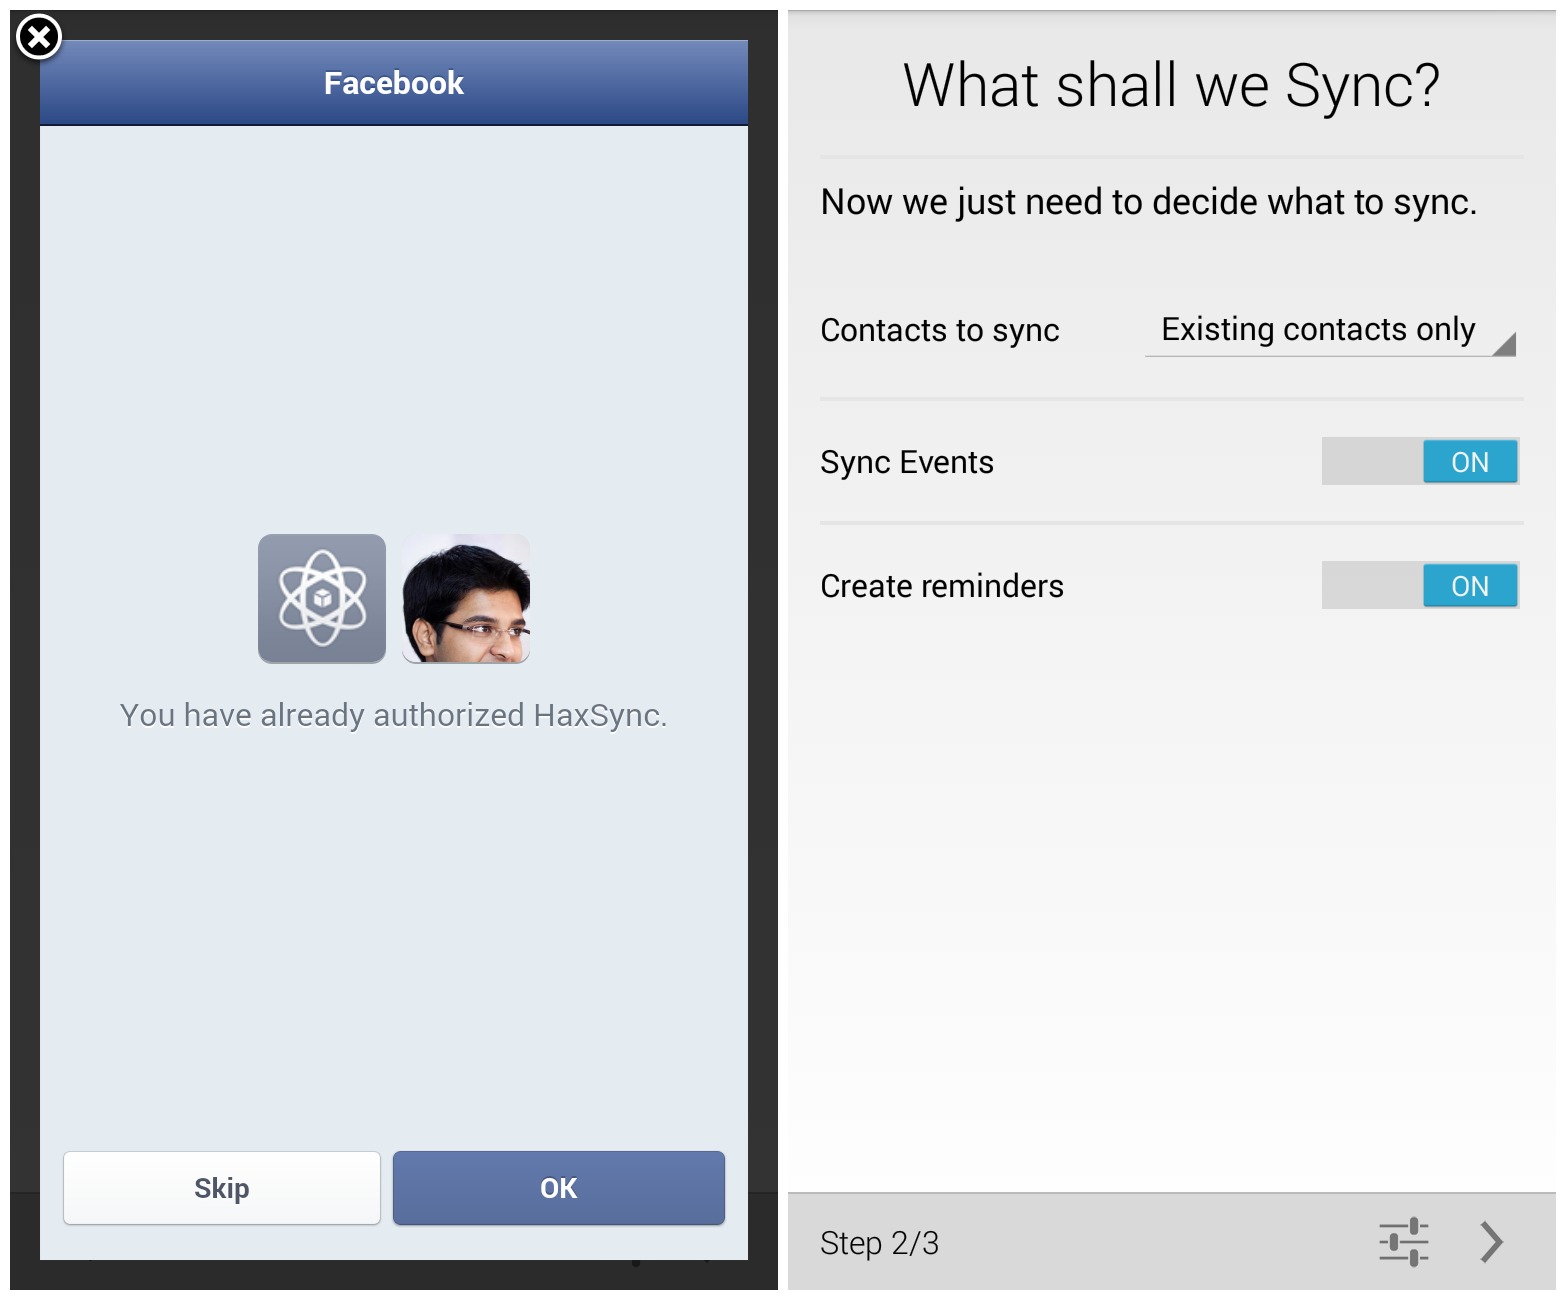
Task: Click the HaxSync atom app icon
Action: pos(322,598)
